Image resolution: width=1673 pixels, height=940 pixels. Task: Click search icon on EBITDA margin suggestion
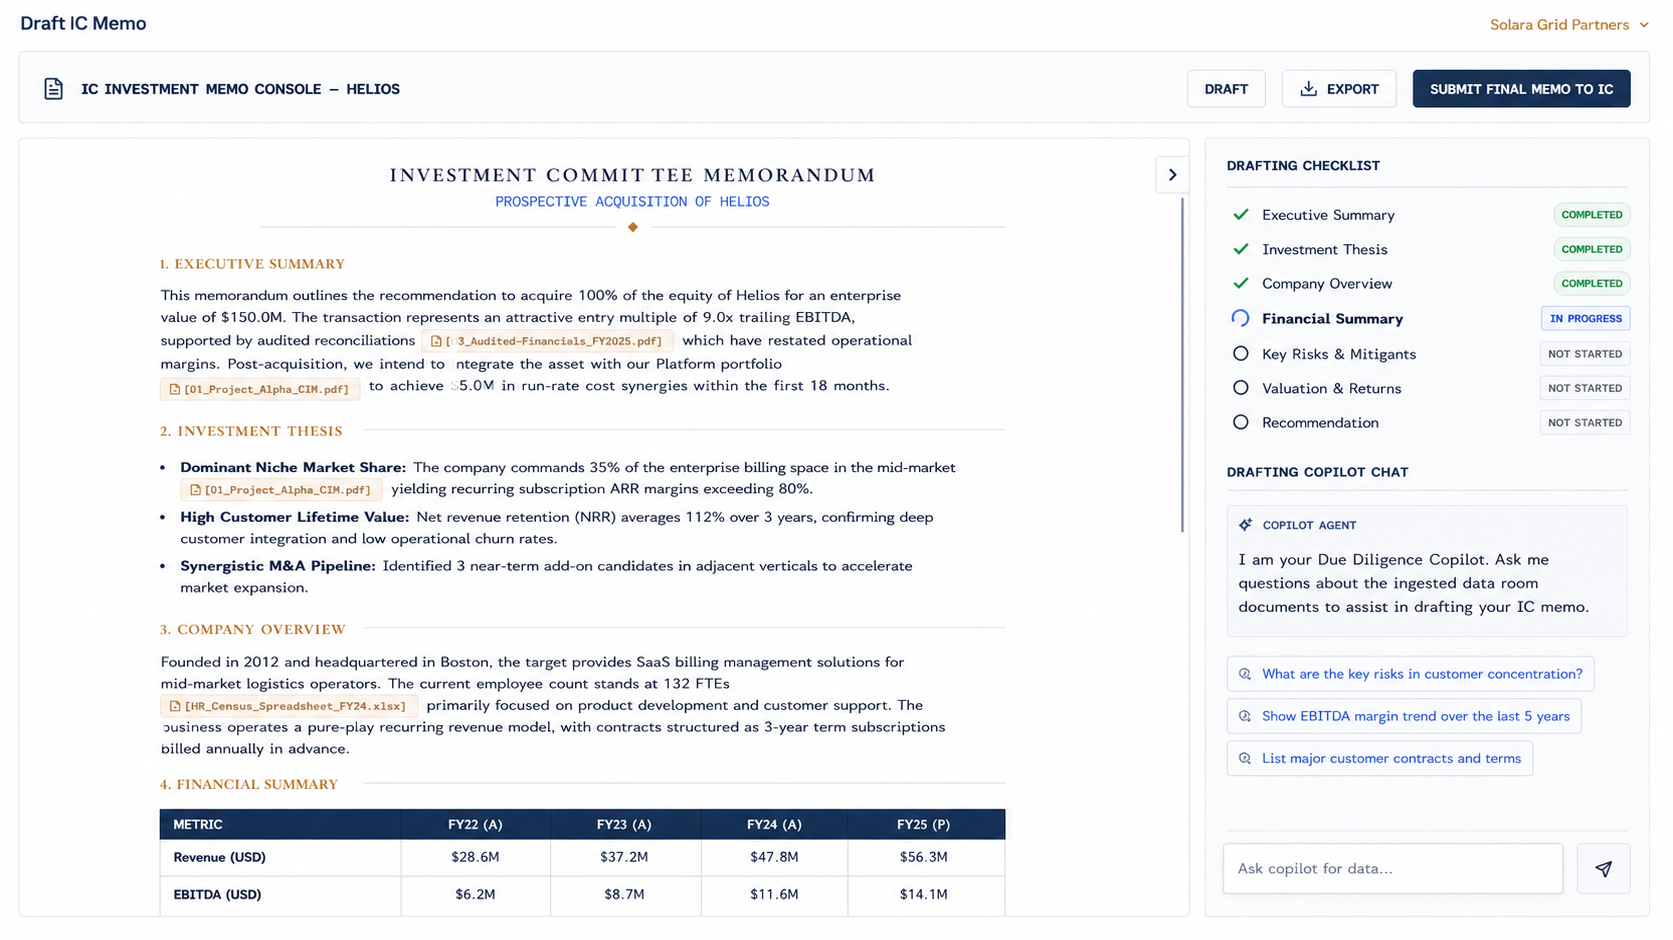(1245, 716)
